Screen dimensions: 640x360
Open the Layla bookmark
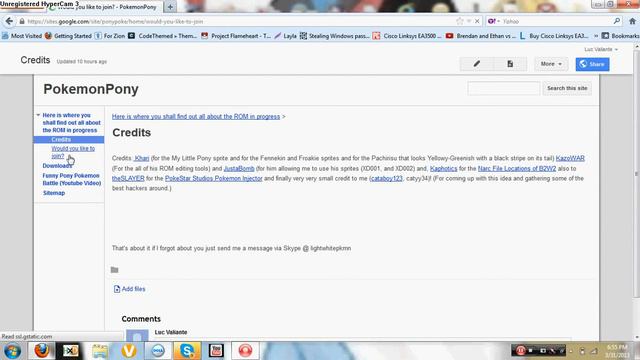coord(285,36)
